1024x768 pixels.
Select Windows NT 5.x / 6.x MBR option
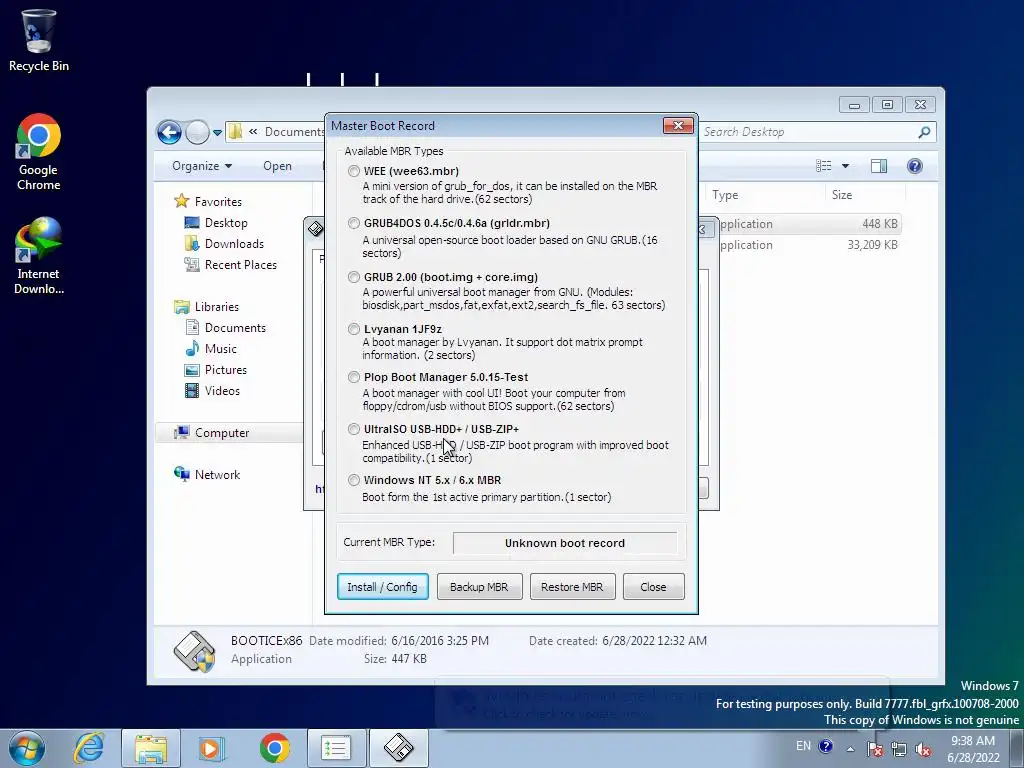pos(353,480)
